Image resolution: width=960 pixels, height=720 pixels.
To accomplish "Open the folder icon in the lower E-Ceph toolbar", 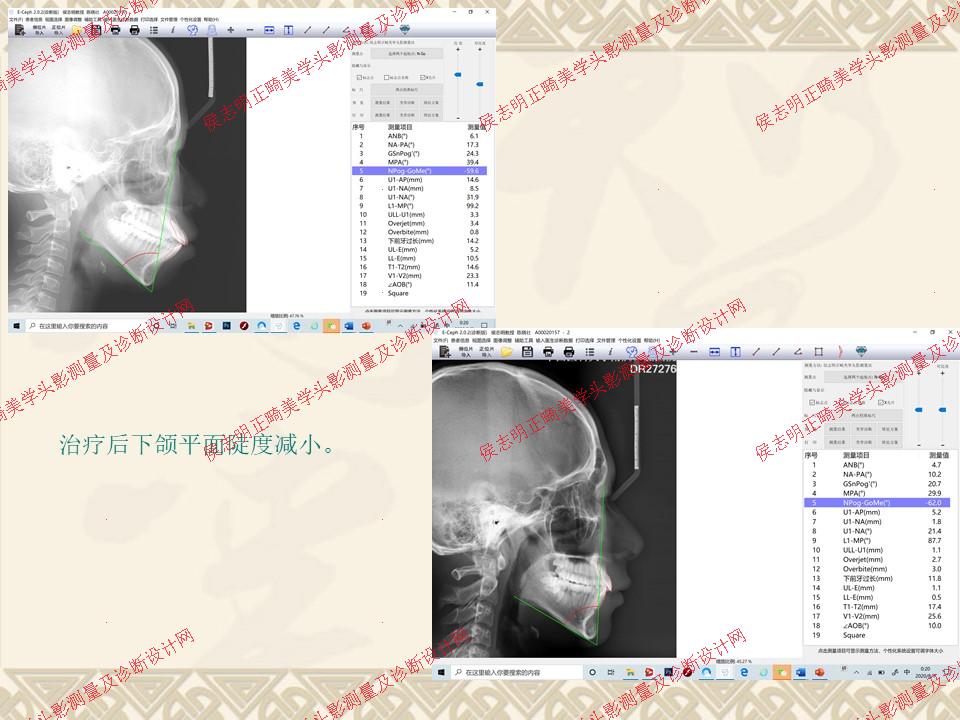I will point(506,351).
